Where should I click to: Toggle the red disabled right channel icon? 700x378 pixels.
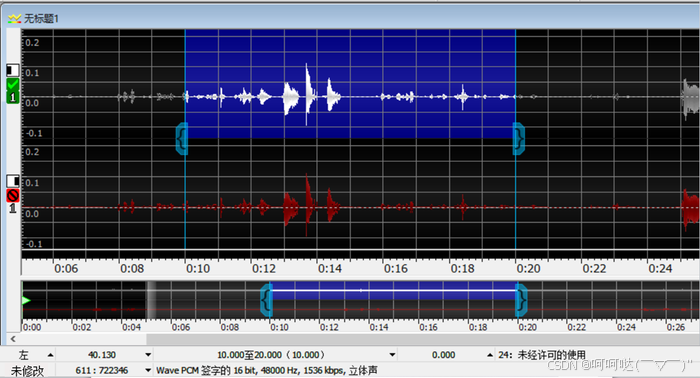[12, 195]
